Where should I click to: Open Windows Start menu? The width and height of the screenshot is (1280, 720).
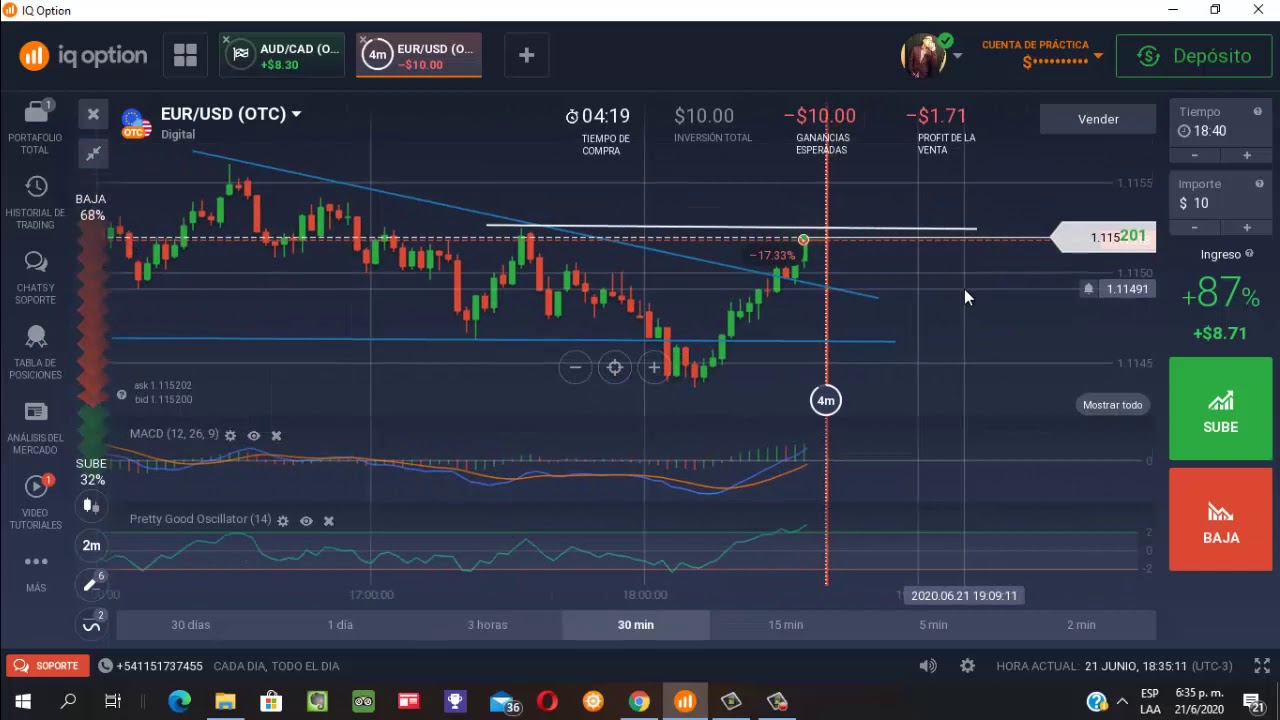click(x=22, y=701)
